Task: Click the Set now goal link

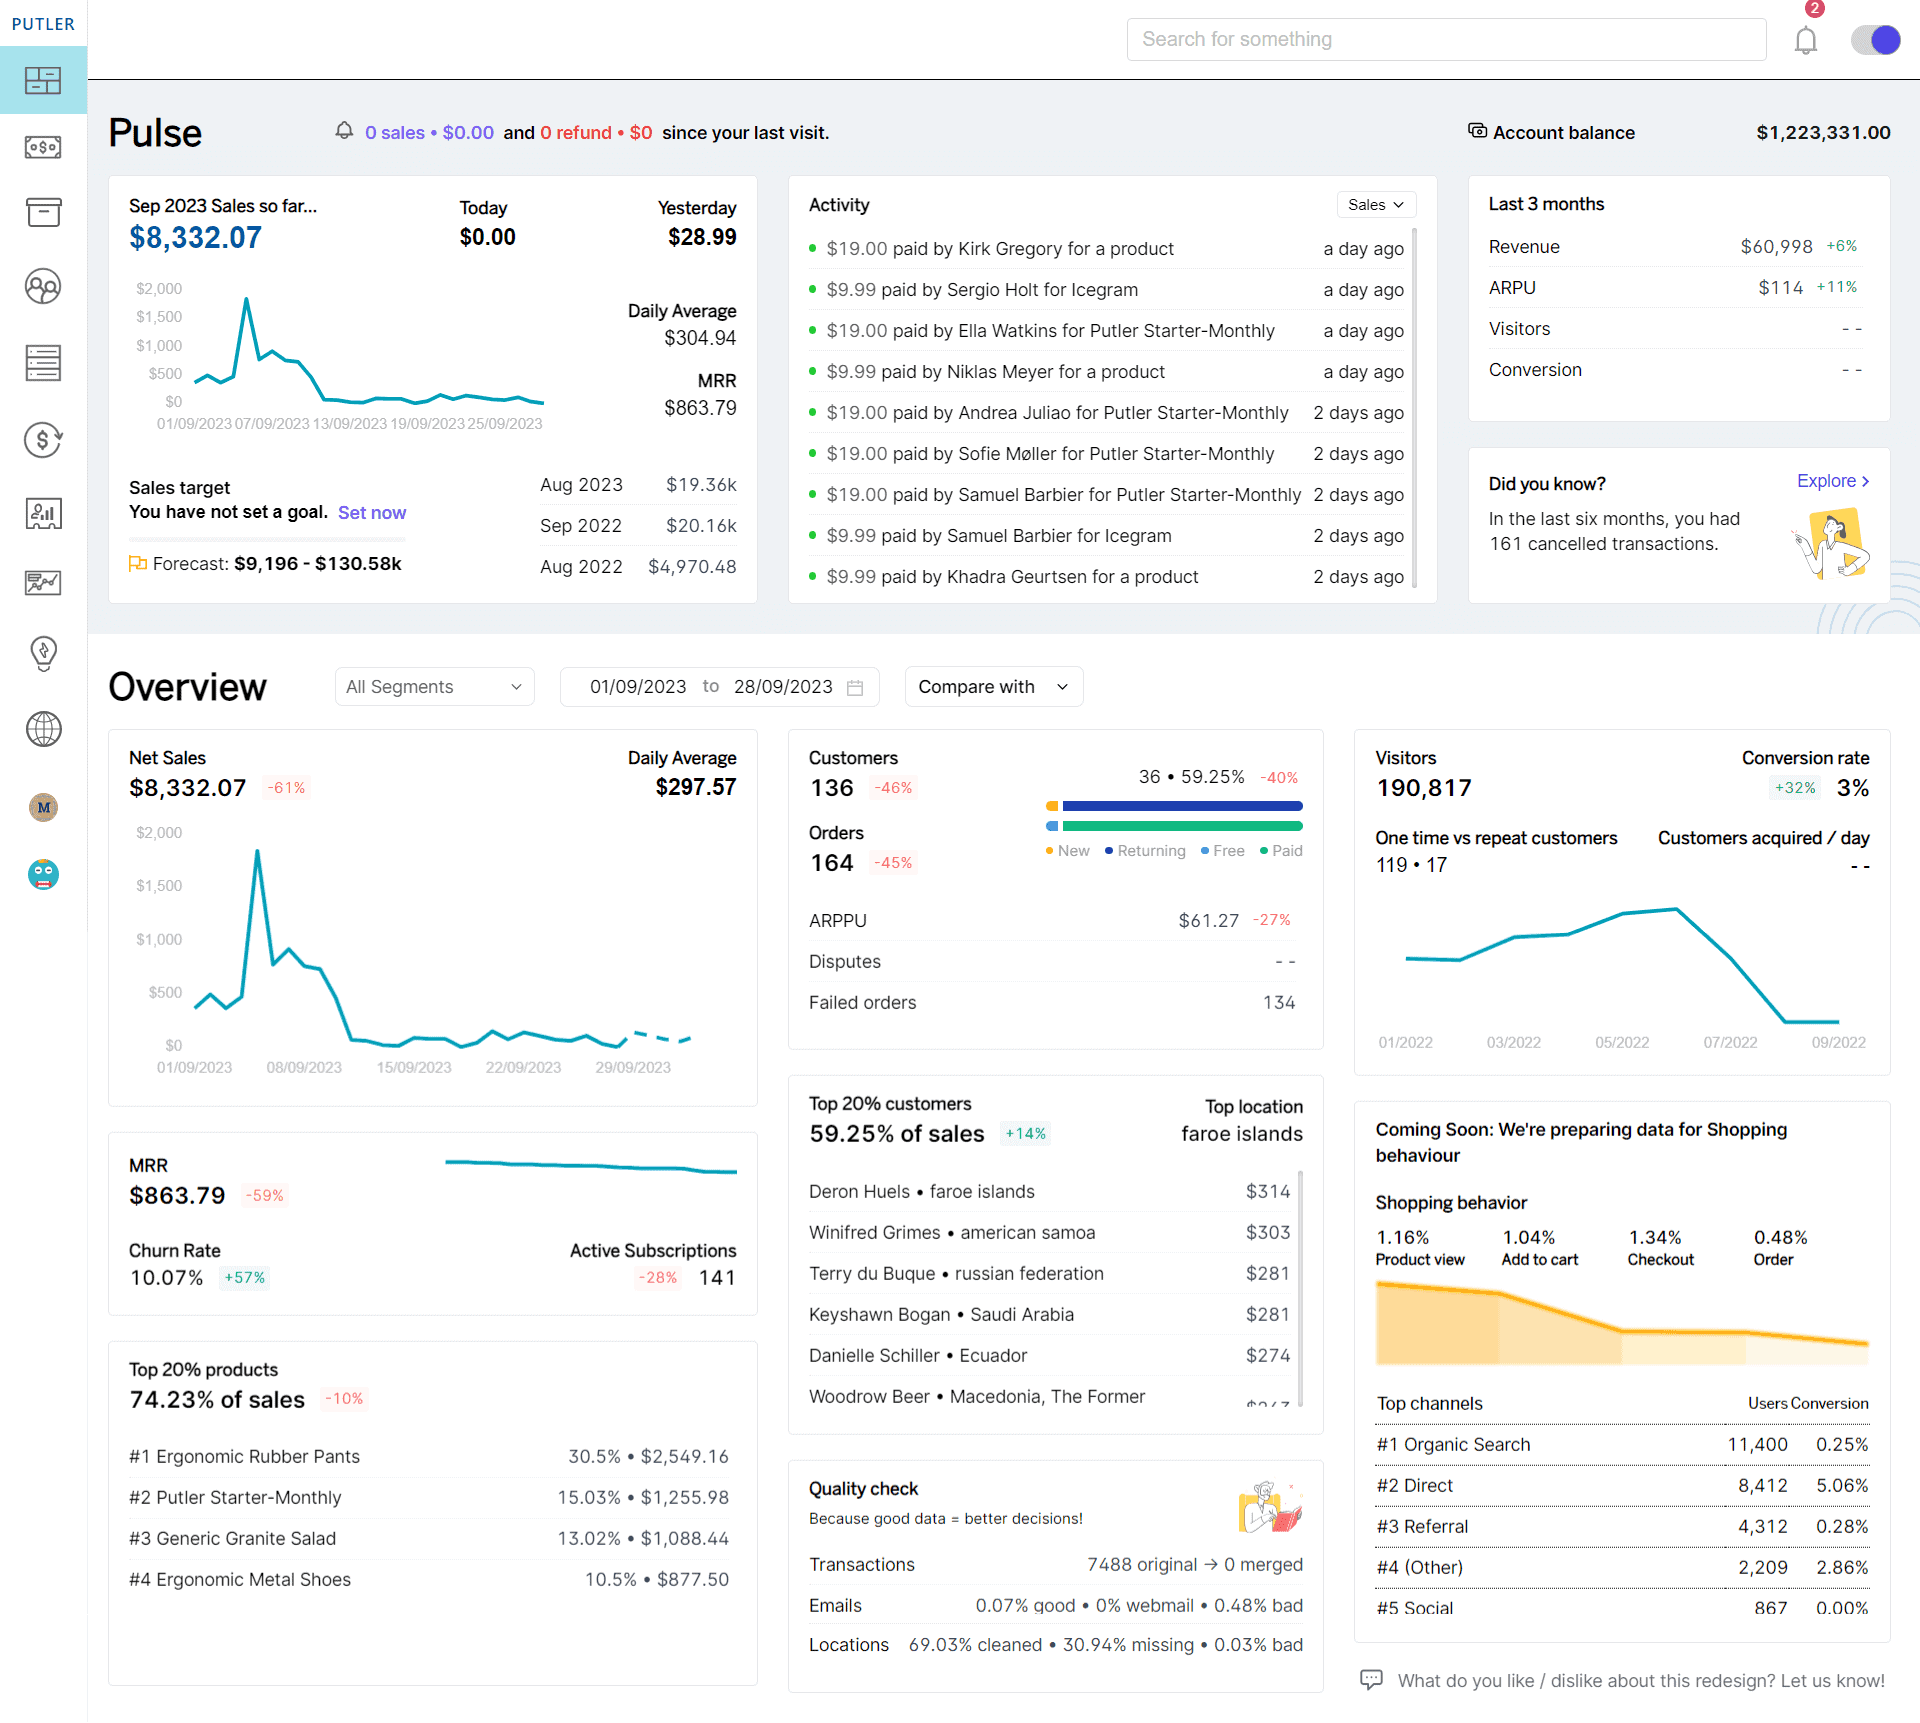Action: [x=369, y=511]
